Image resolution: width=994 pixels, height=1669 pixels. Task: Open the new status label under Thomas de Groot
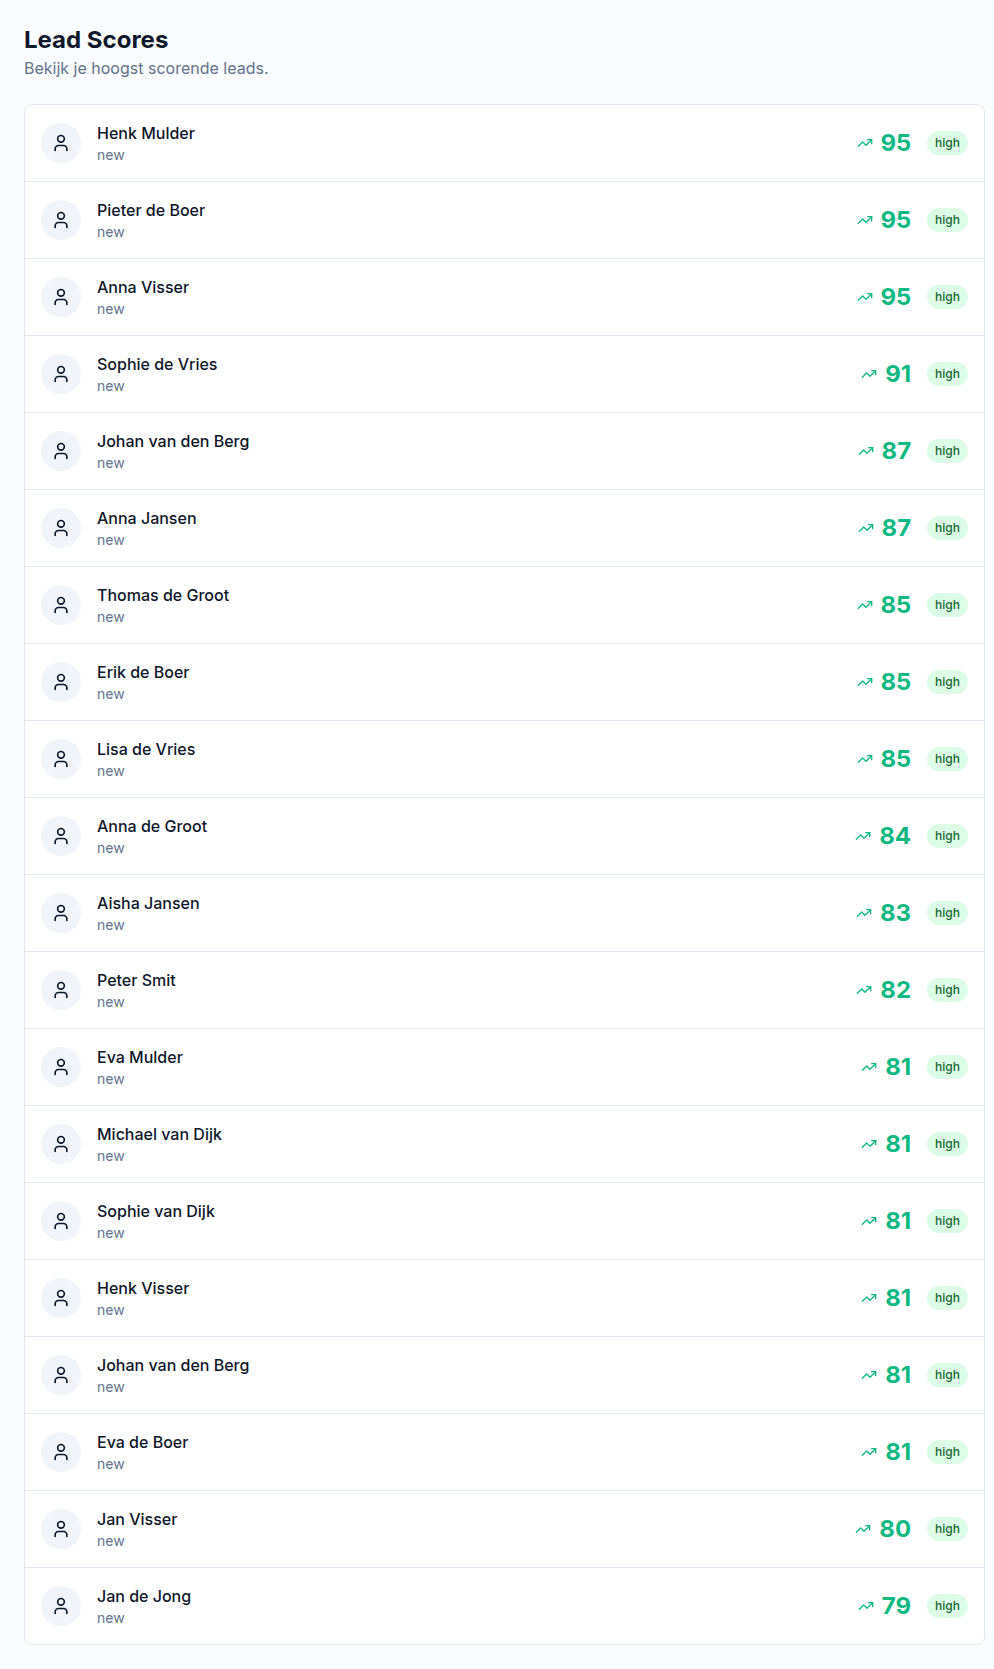coord(110,617)
